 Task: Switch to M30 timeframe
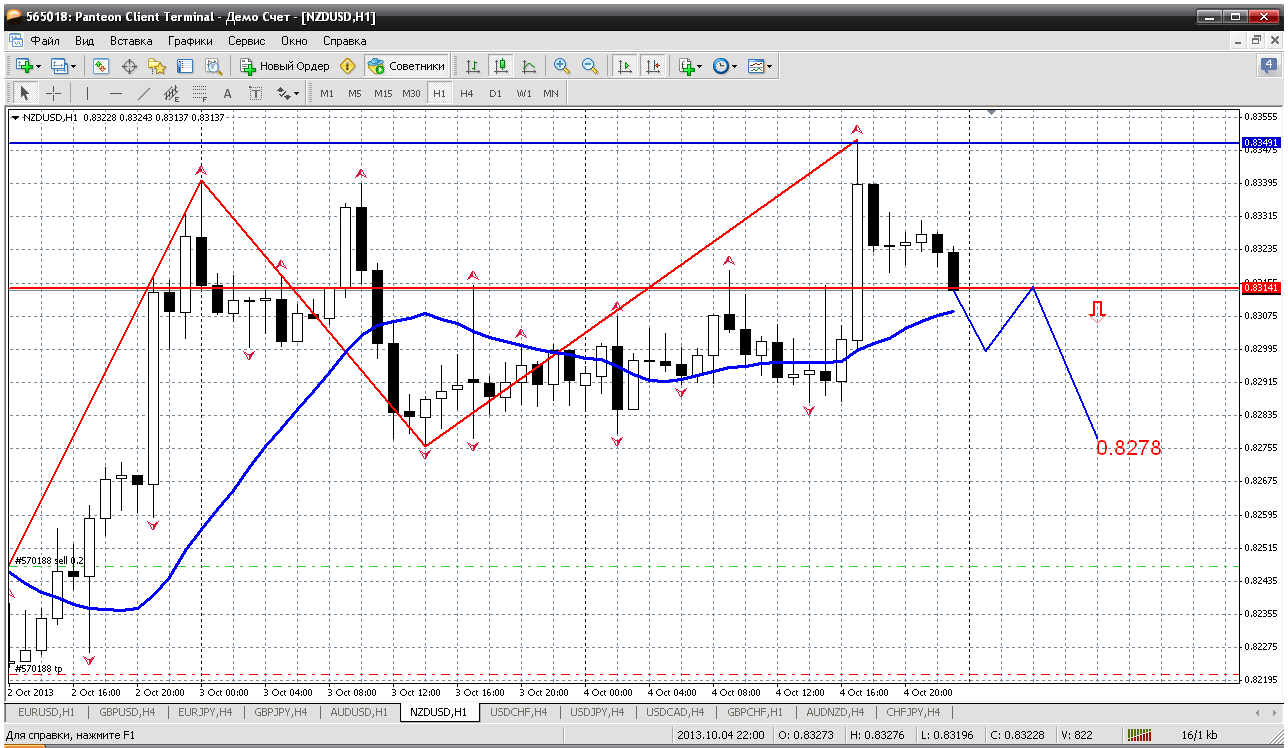click(411, 93)
